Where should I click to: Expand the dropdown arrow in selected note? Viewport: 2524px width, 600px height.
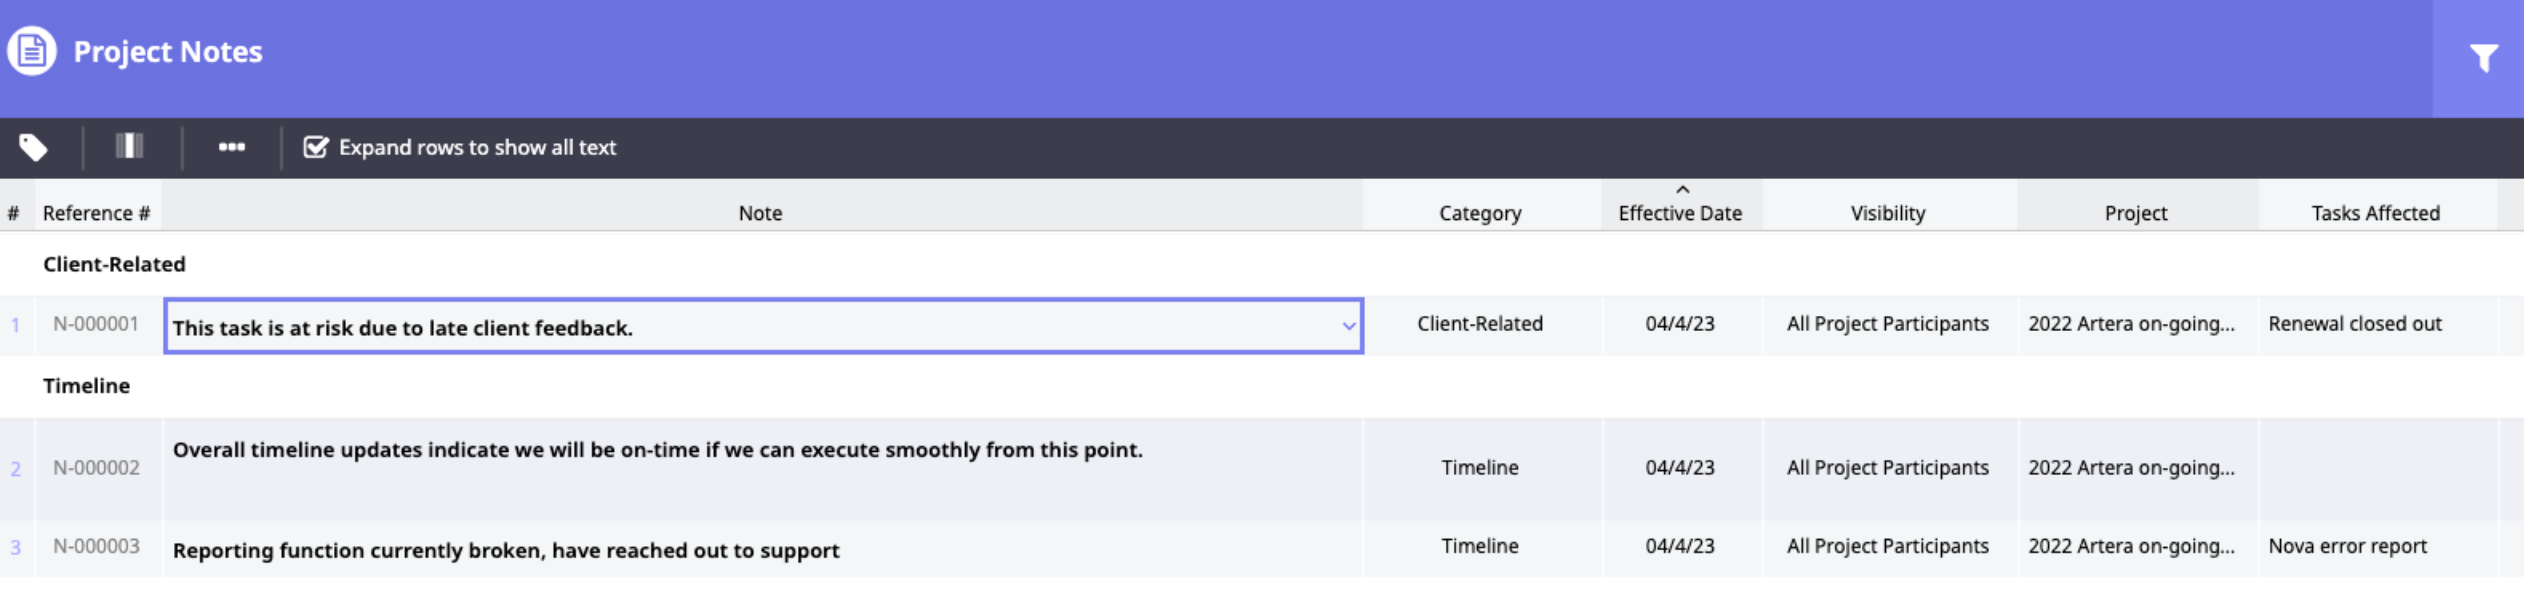pyautogui.click(x=1348, y=326)
